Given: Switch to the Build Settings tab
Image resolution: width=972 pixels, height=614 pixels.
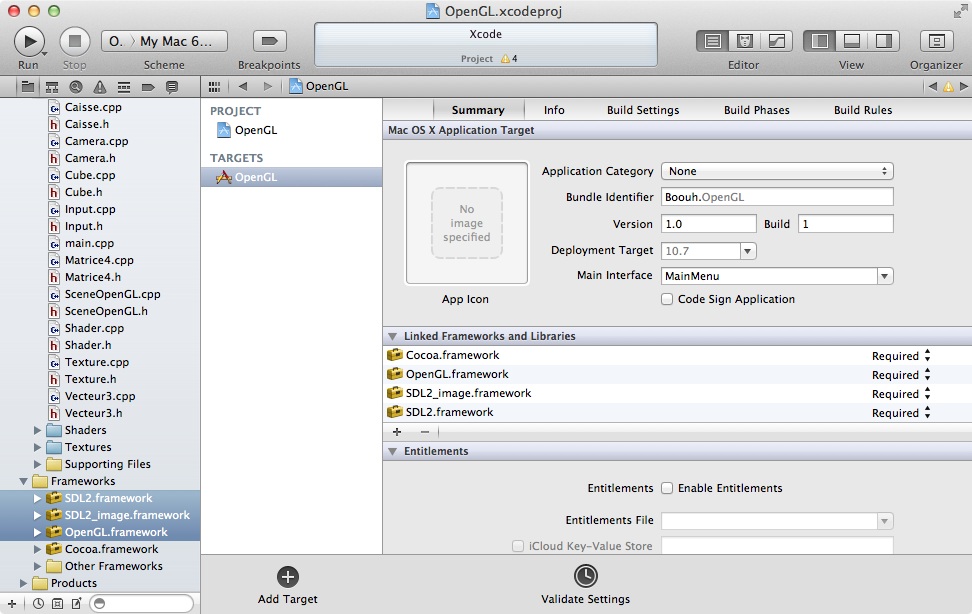Looking at the screenshot, I should pos(642,110).
